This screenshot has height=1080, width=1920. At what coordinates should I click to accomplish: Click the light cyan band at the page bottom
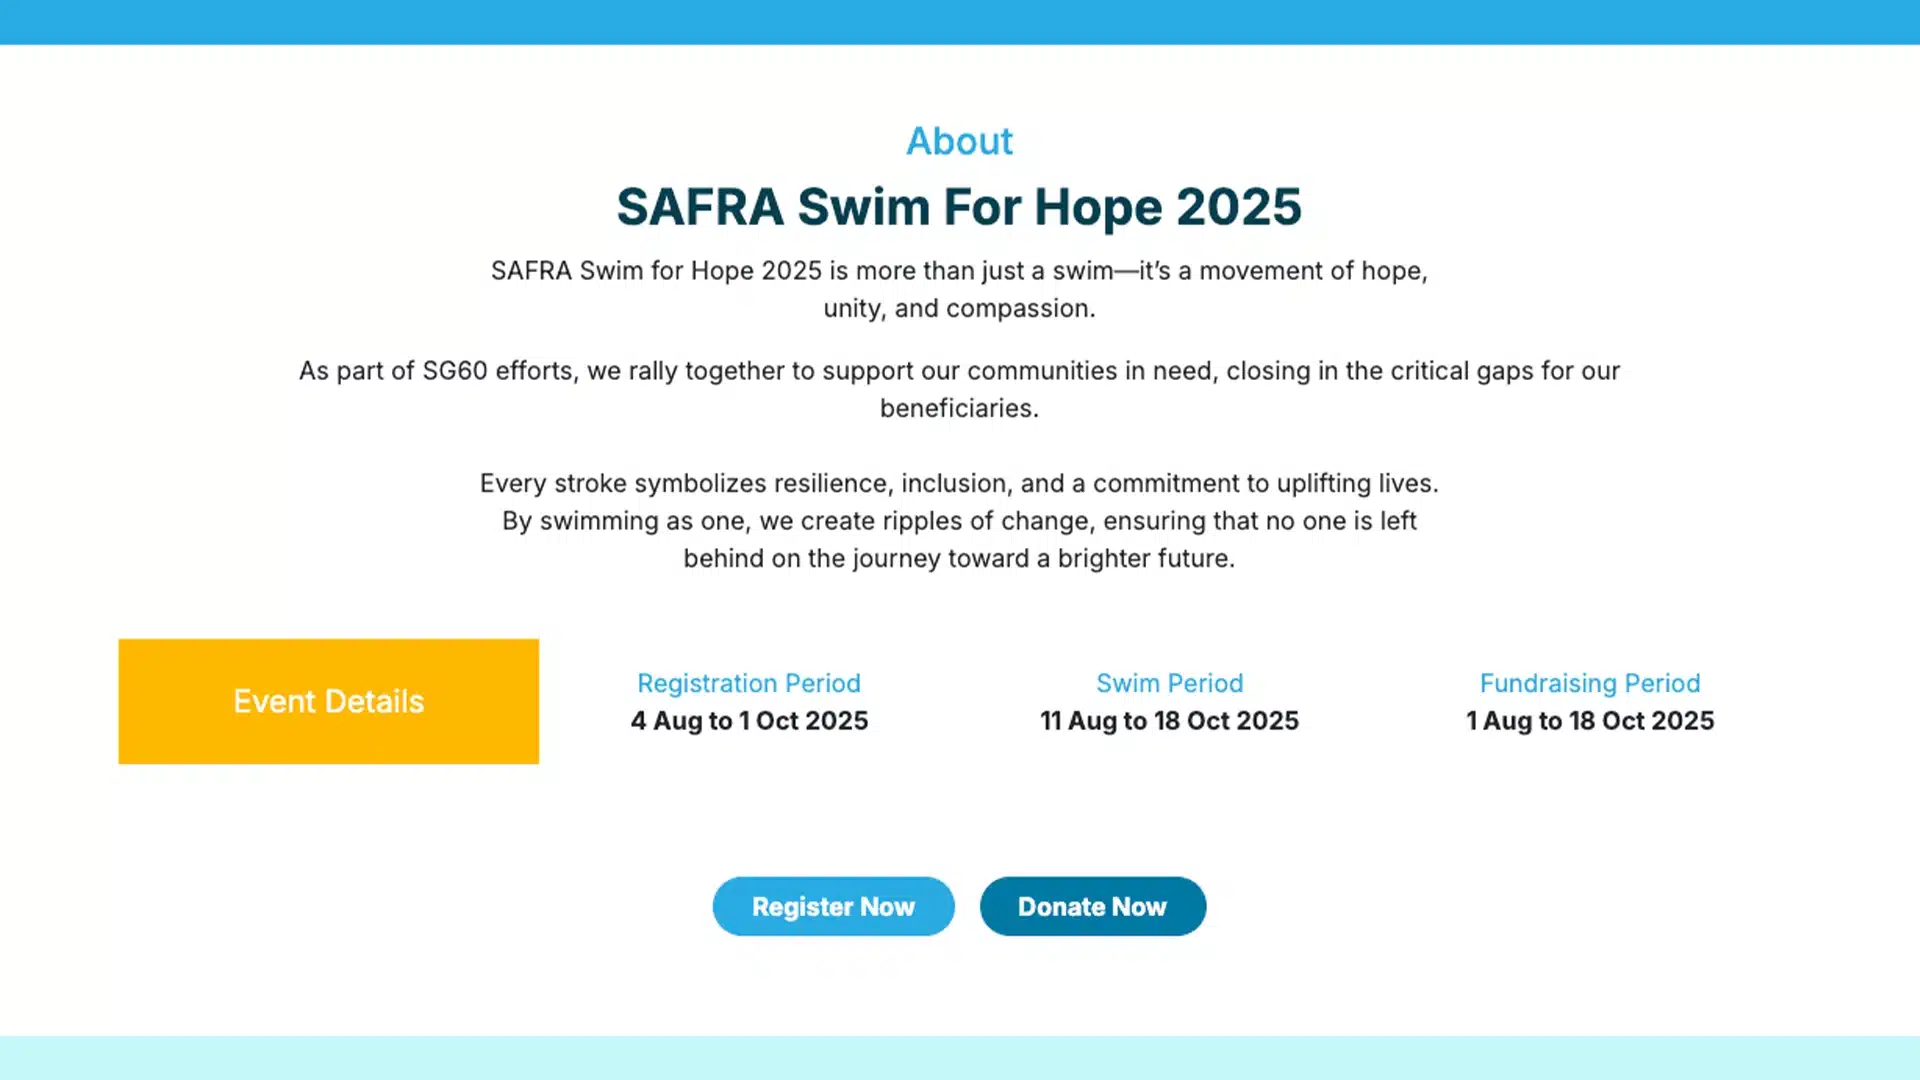(x=959, y=1058)
